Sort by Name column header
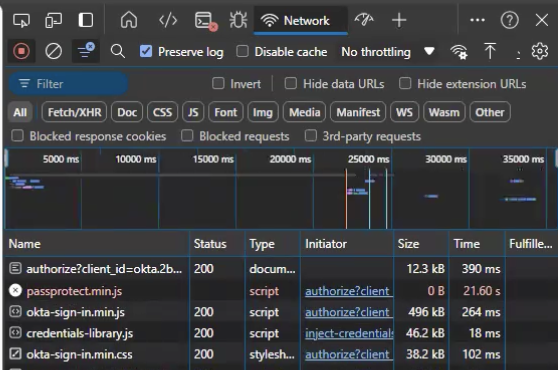 [96, 244]
